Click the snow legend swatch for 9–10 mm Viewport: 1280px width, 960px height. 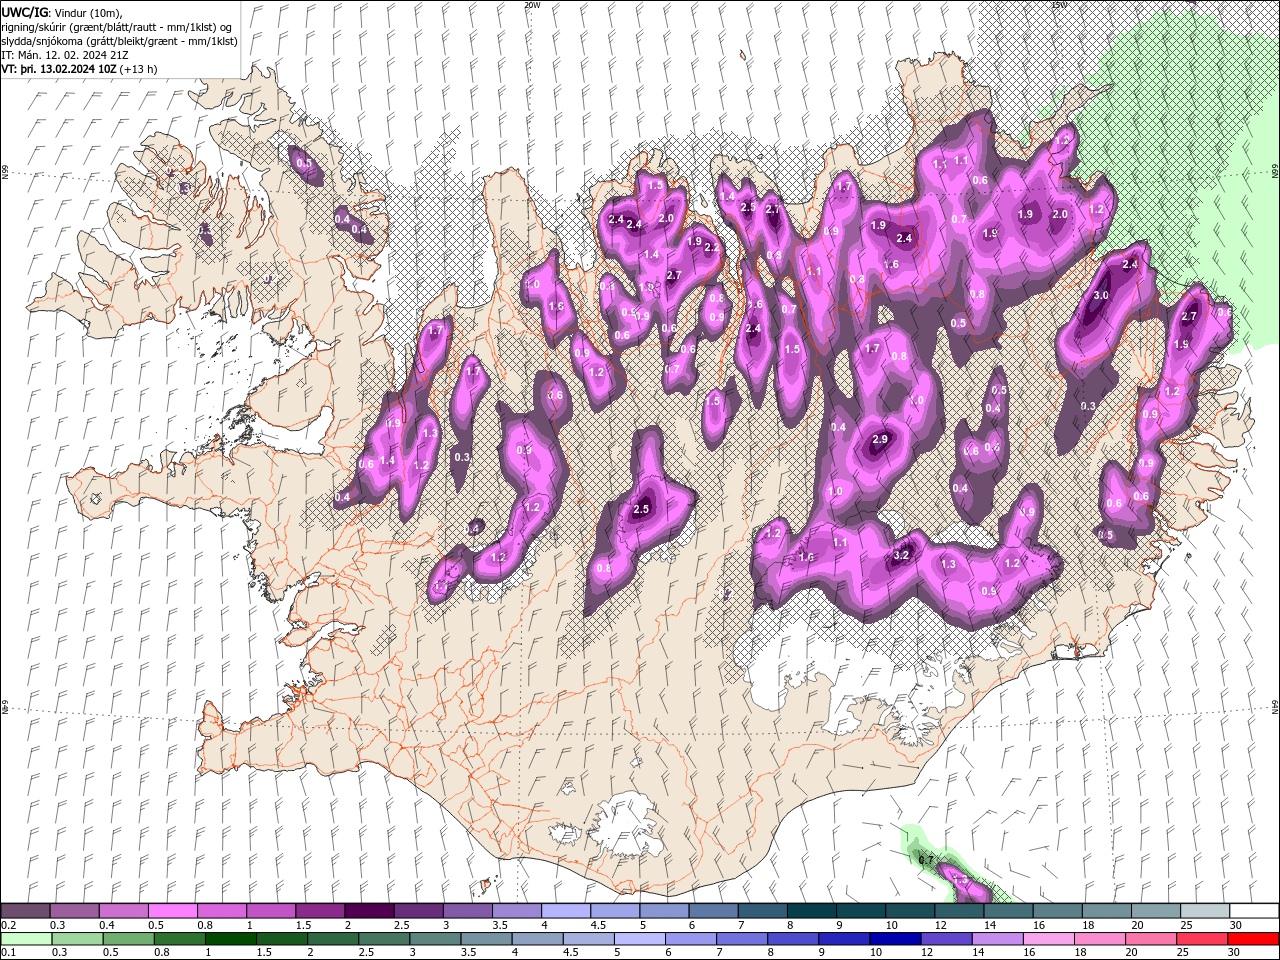tap(859, 910)
